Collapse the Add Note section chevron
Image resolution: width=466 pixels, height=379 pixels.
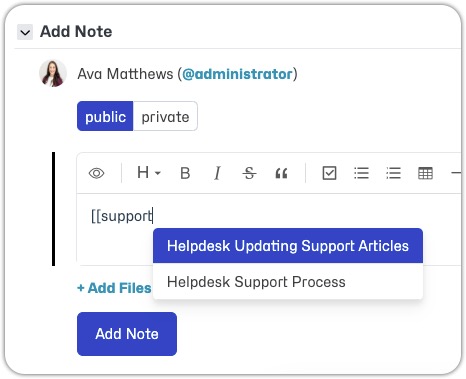pyautogui.click(x=25, y=32)
